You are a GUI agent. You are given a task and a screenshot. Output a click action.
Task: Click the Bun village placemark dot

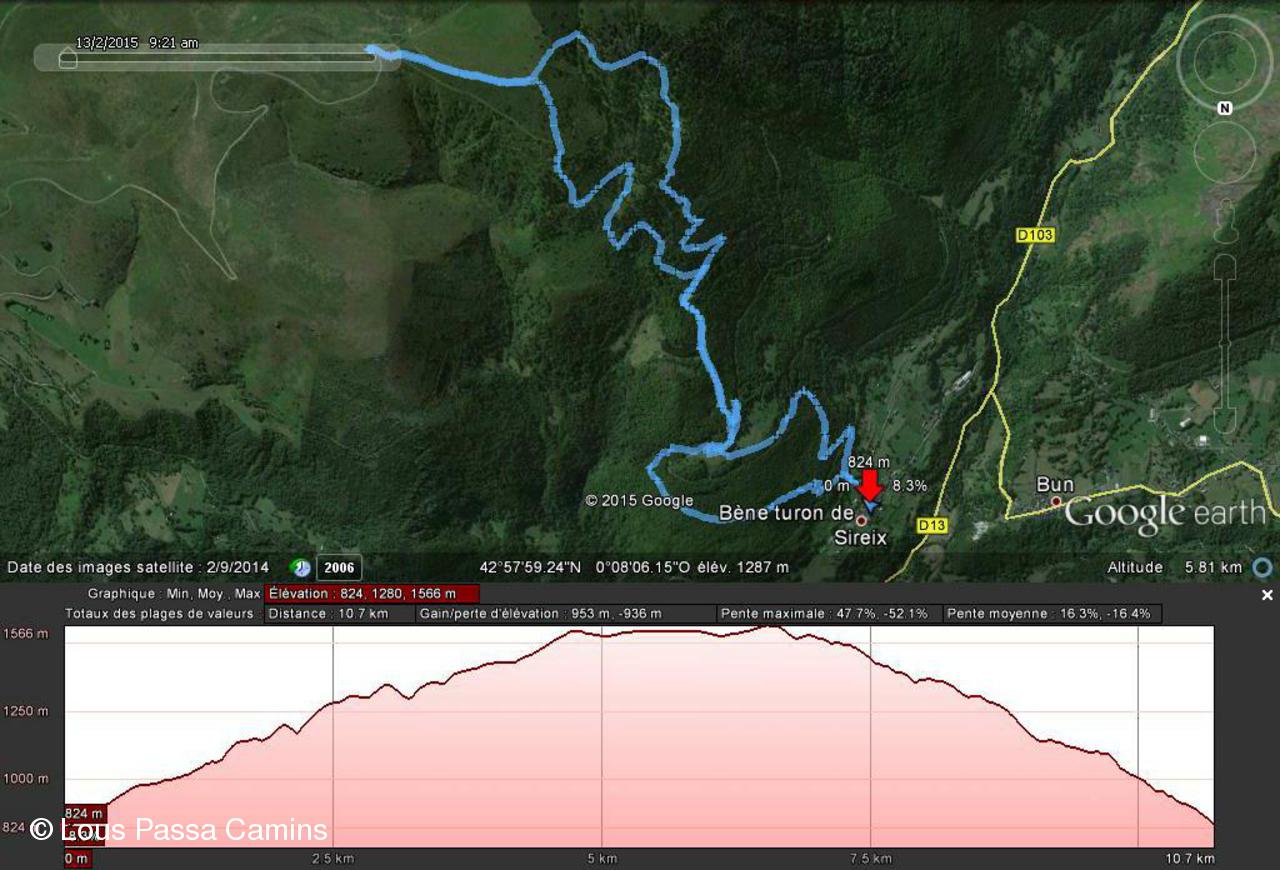click(x=1056, y=501)
